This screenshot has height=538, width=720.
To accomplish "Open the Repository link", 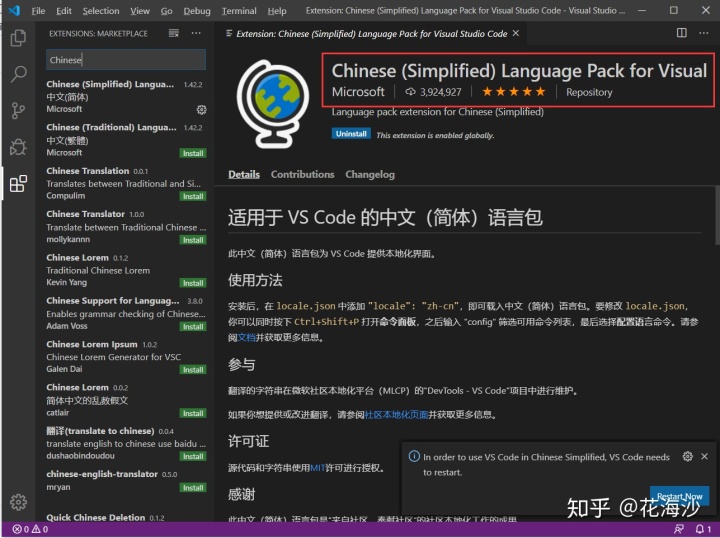I will coord(589,92).
